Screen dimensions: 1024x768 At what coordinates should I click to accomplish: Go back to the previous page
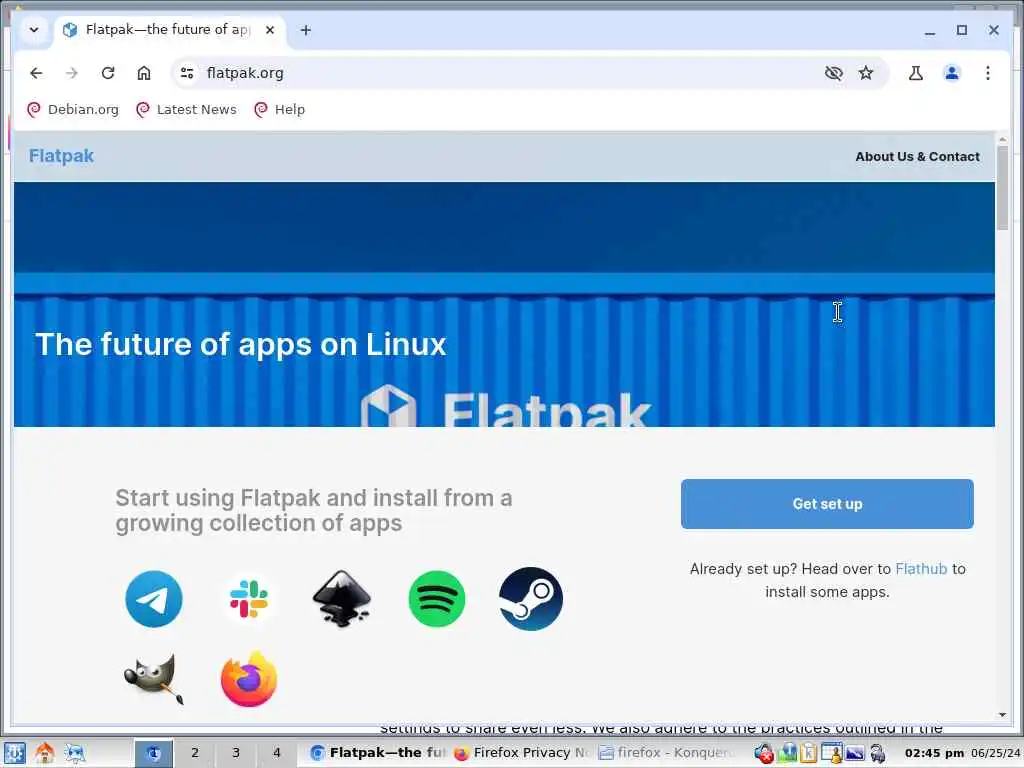coord(36,73)
